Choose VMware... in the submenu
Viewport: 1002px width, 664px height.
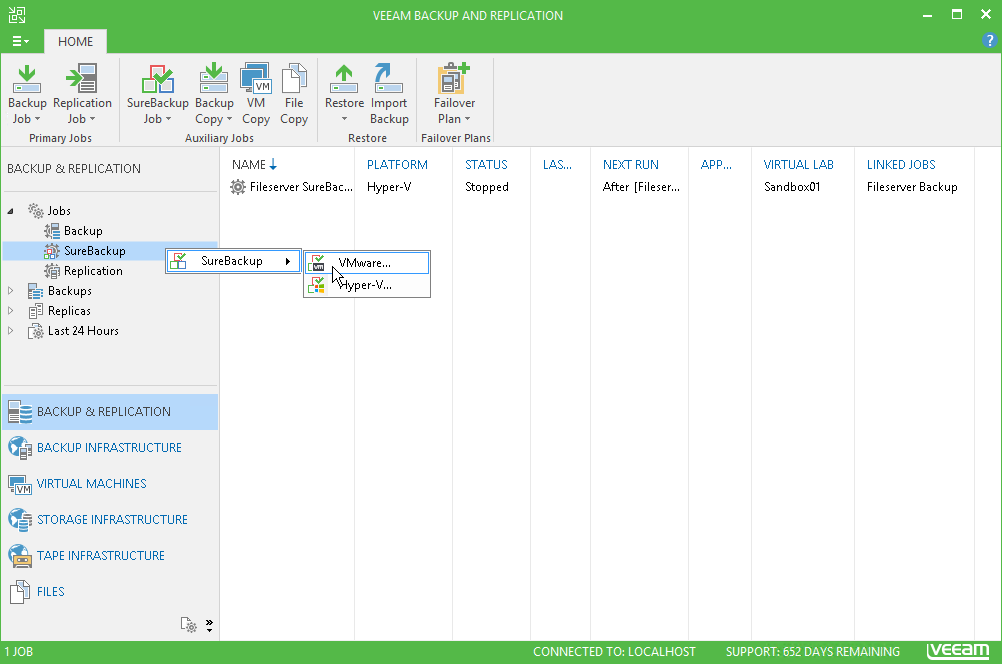coord(367,263)
